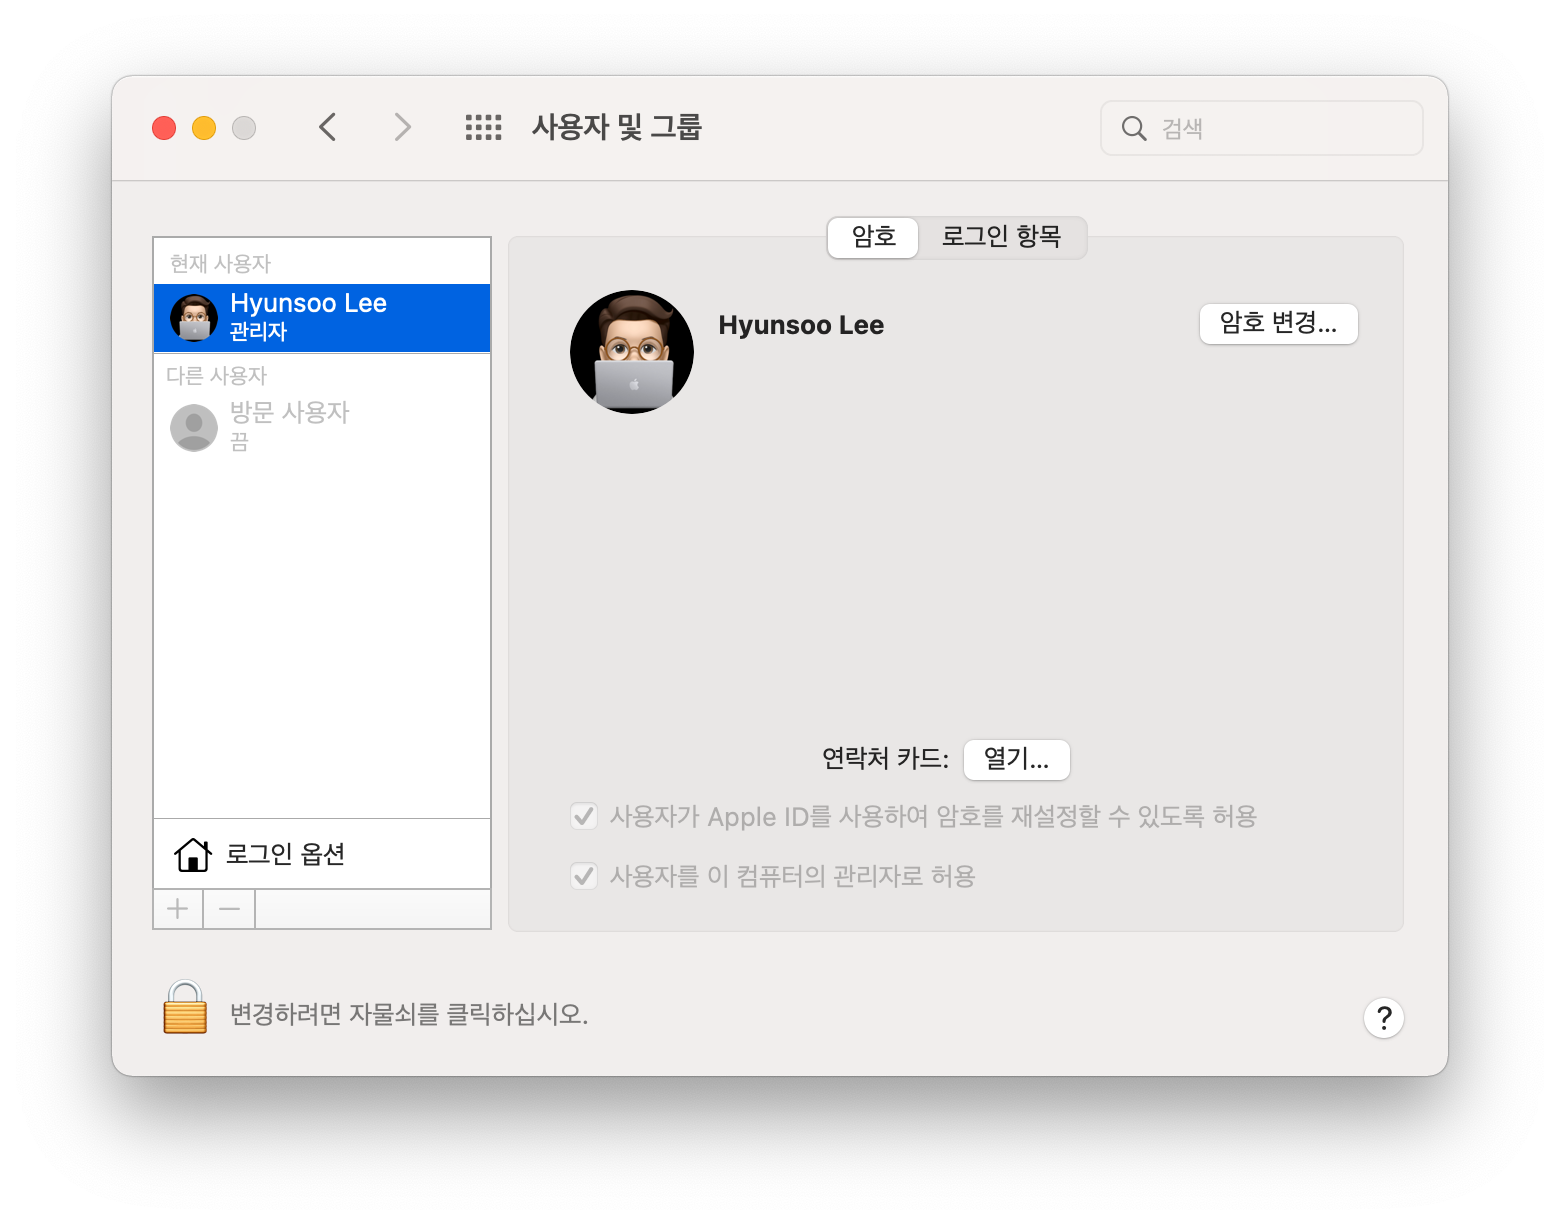The height and width of the screenshot is (1224, 1560).
Task: Open help with the question mark button
Action: click(1384, 1018)
